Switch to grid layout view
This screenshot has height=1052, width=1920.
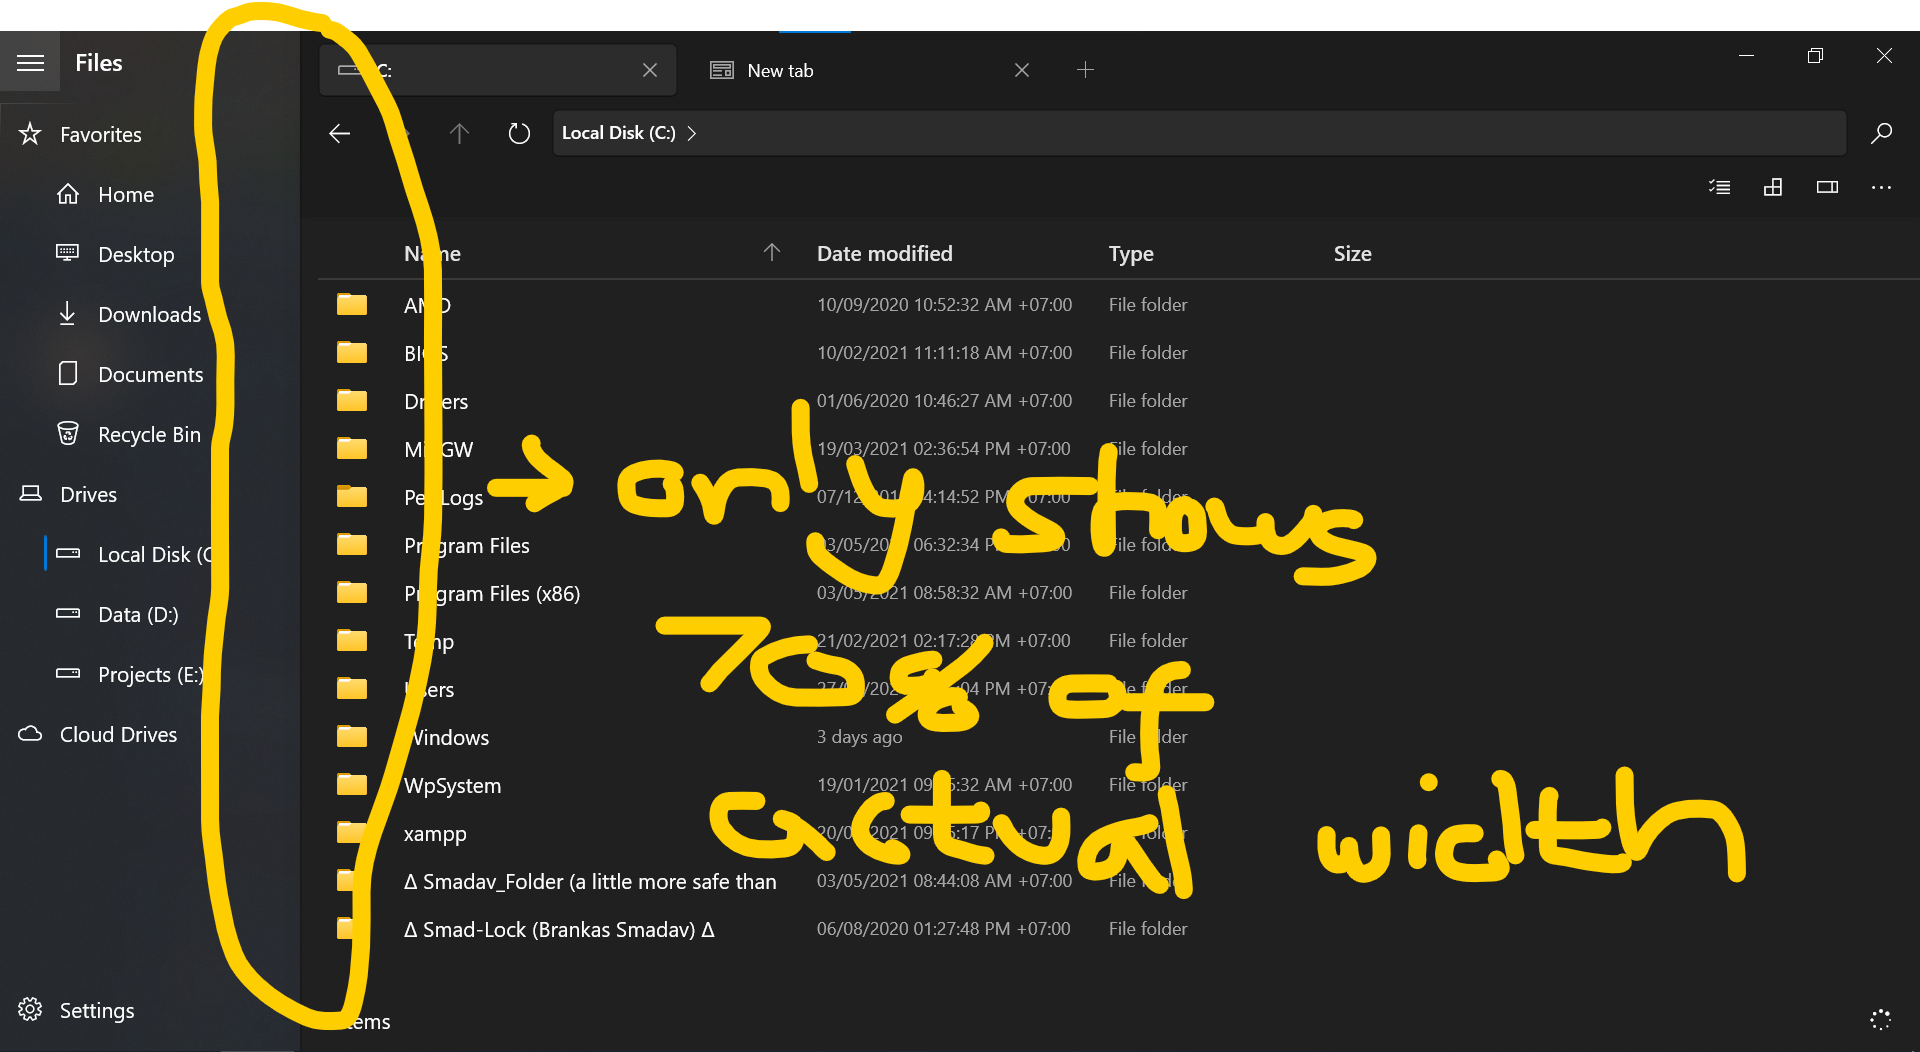(x=1774, y=187)
